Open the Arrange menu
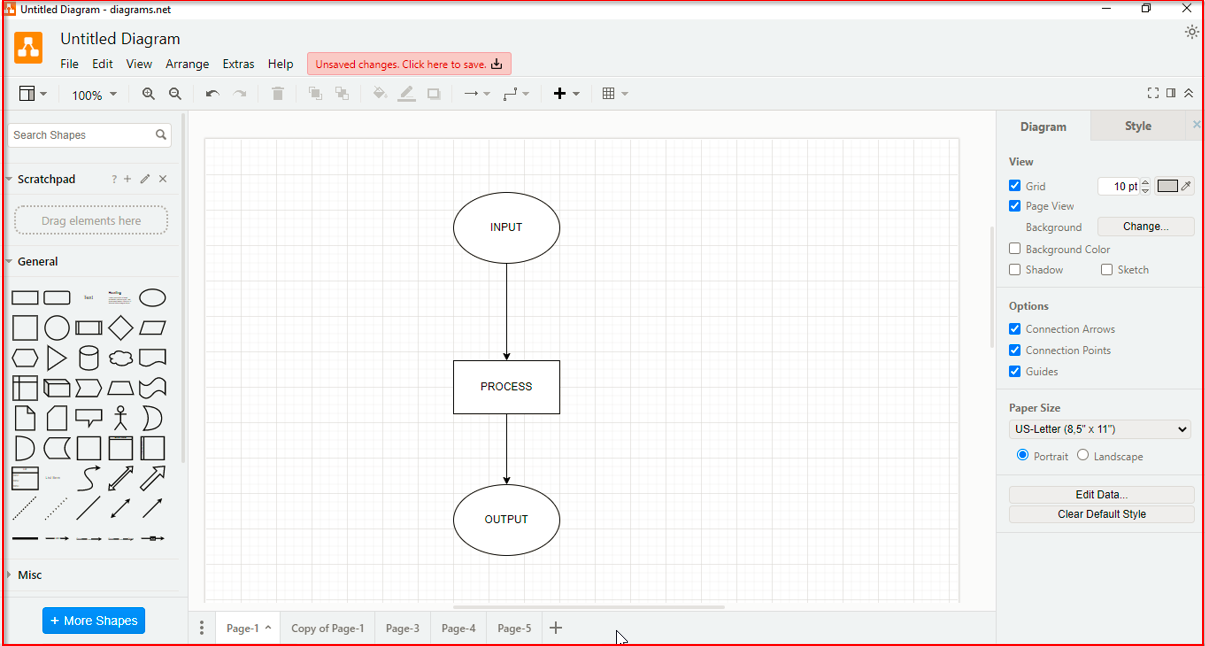 tap(187, 64)
